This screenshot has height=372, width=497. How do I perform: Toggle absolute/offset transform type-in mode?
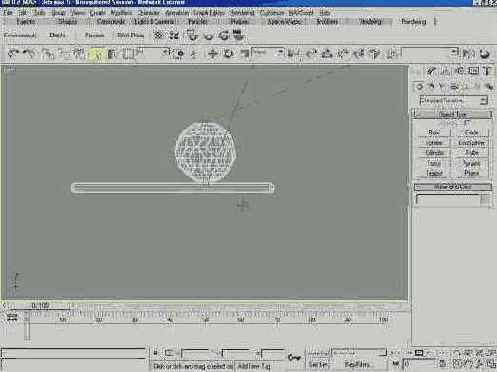pos(169,353)
